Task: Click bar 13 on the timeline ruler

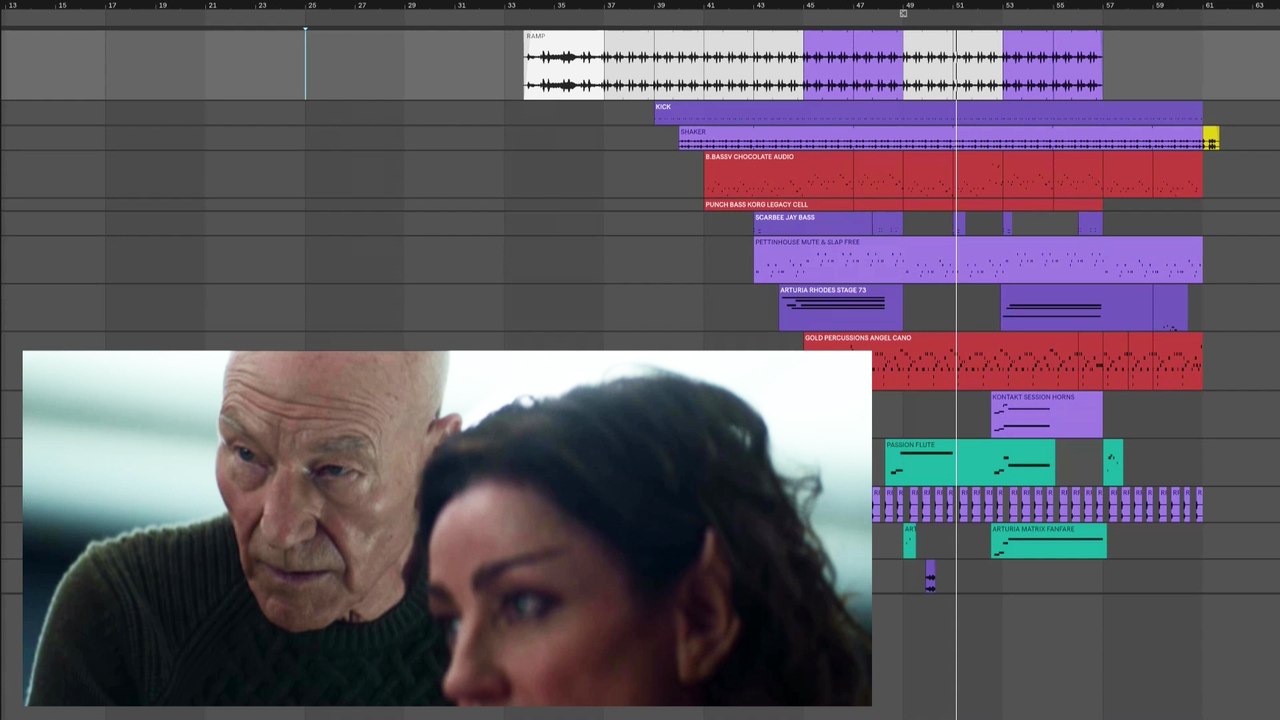Action: click(12, 6)
